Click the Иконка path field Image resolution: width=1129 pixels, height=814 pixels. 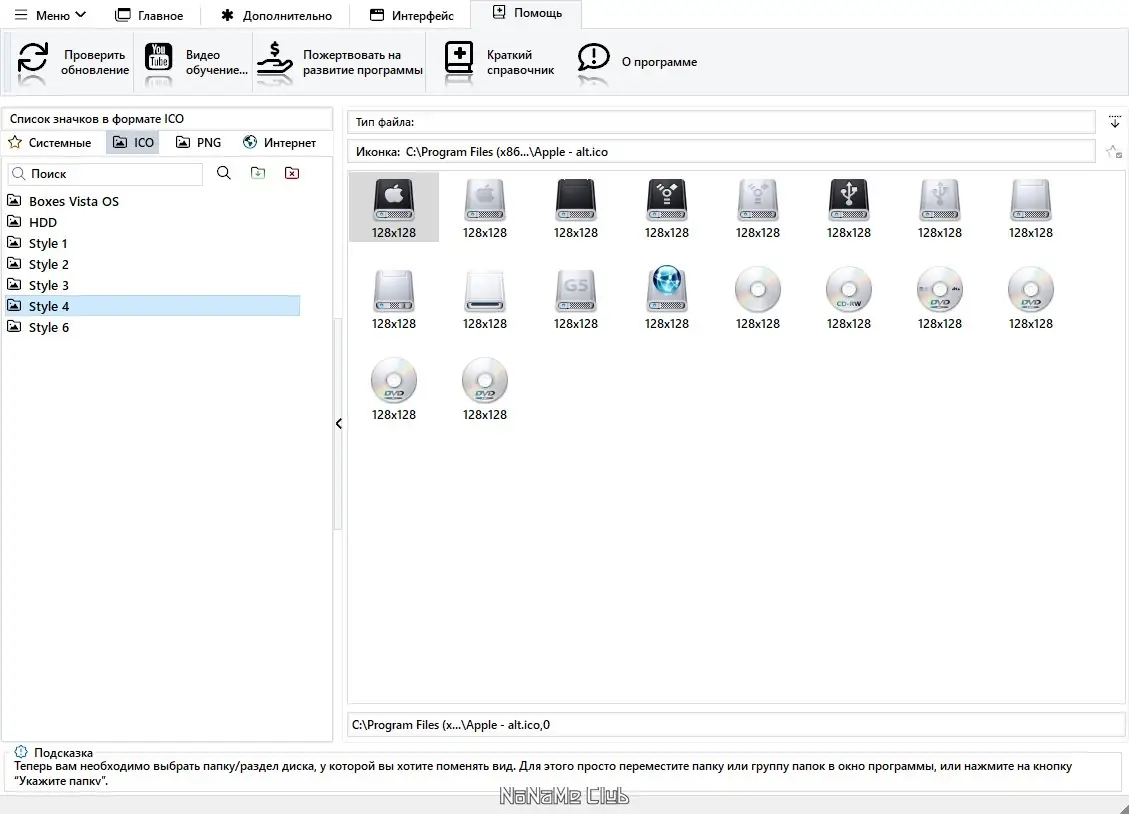tap(721, 152)
